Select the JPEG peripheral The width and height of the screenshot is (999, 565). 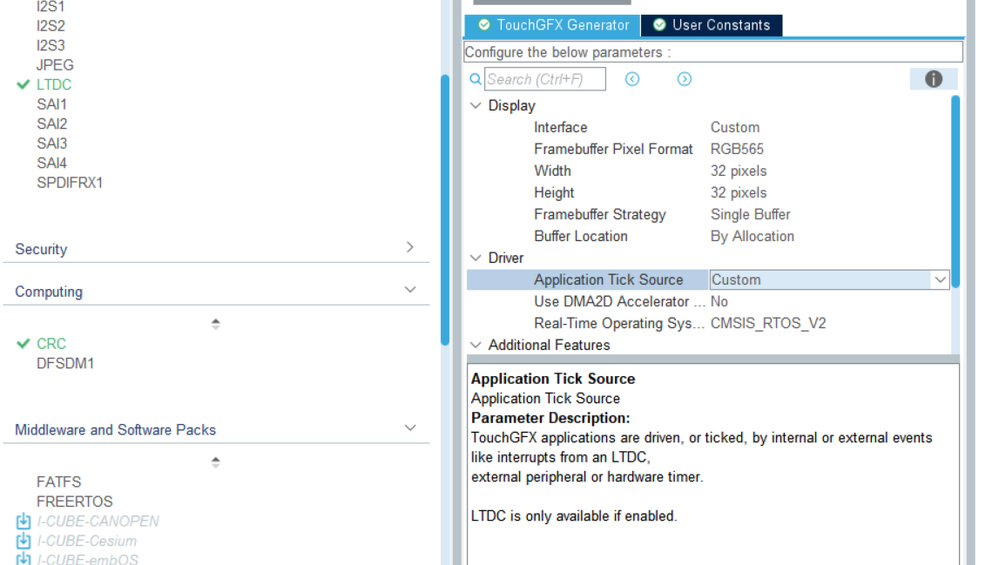[x=55, y=65]
